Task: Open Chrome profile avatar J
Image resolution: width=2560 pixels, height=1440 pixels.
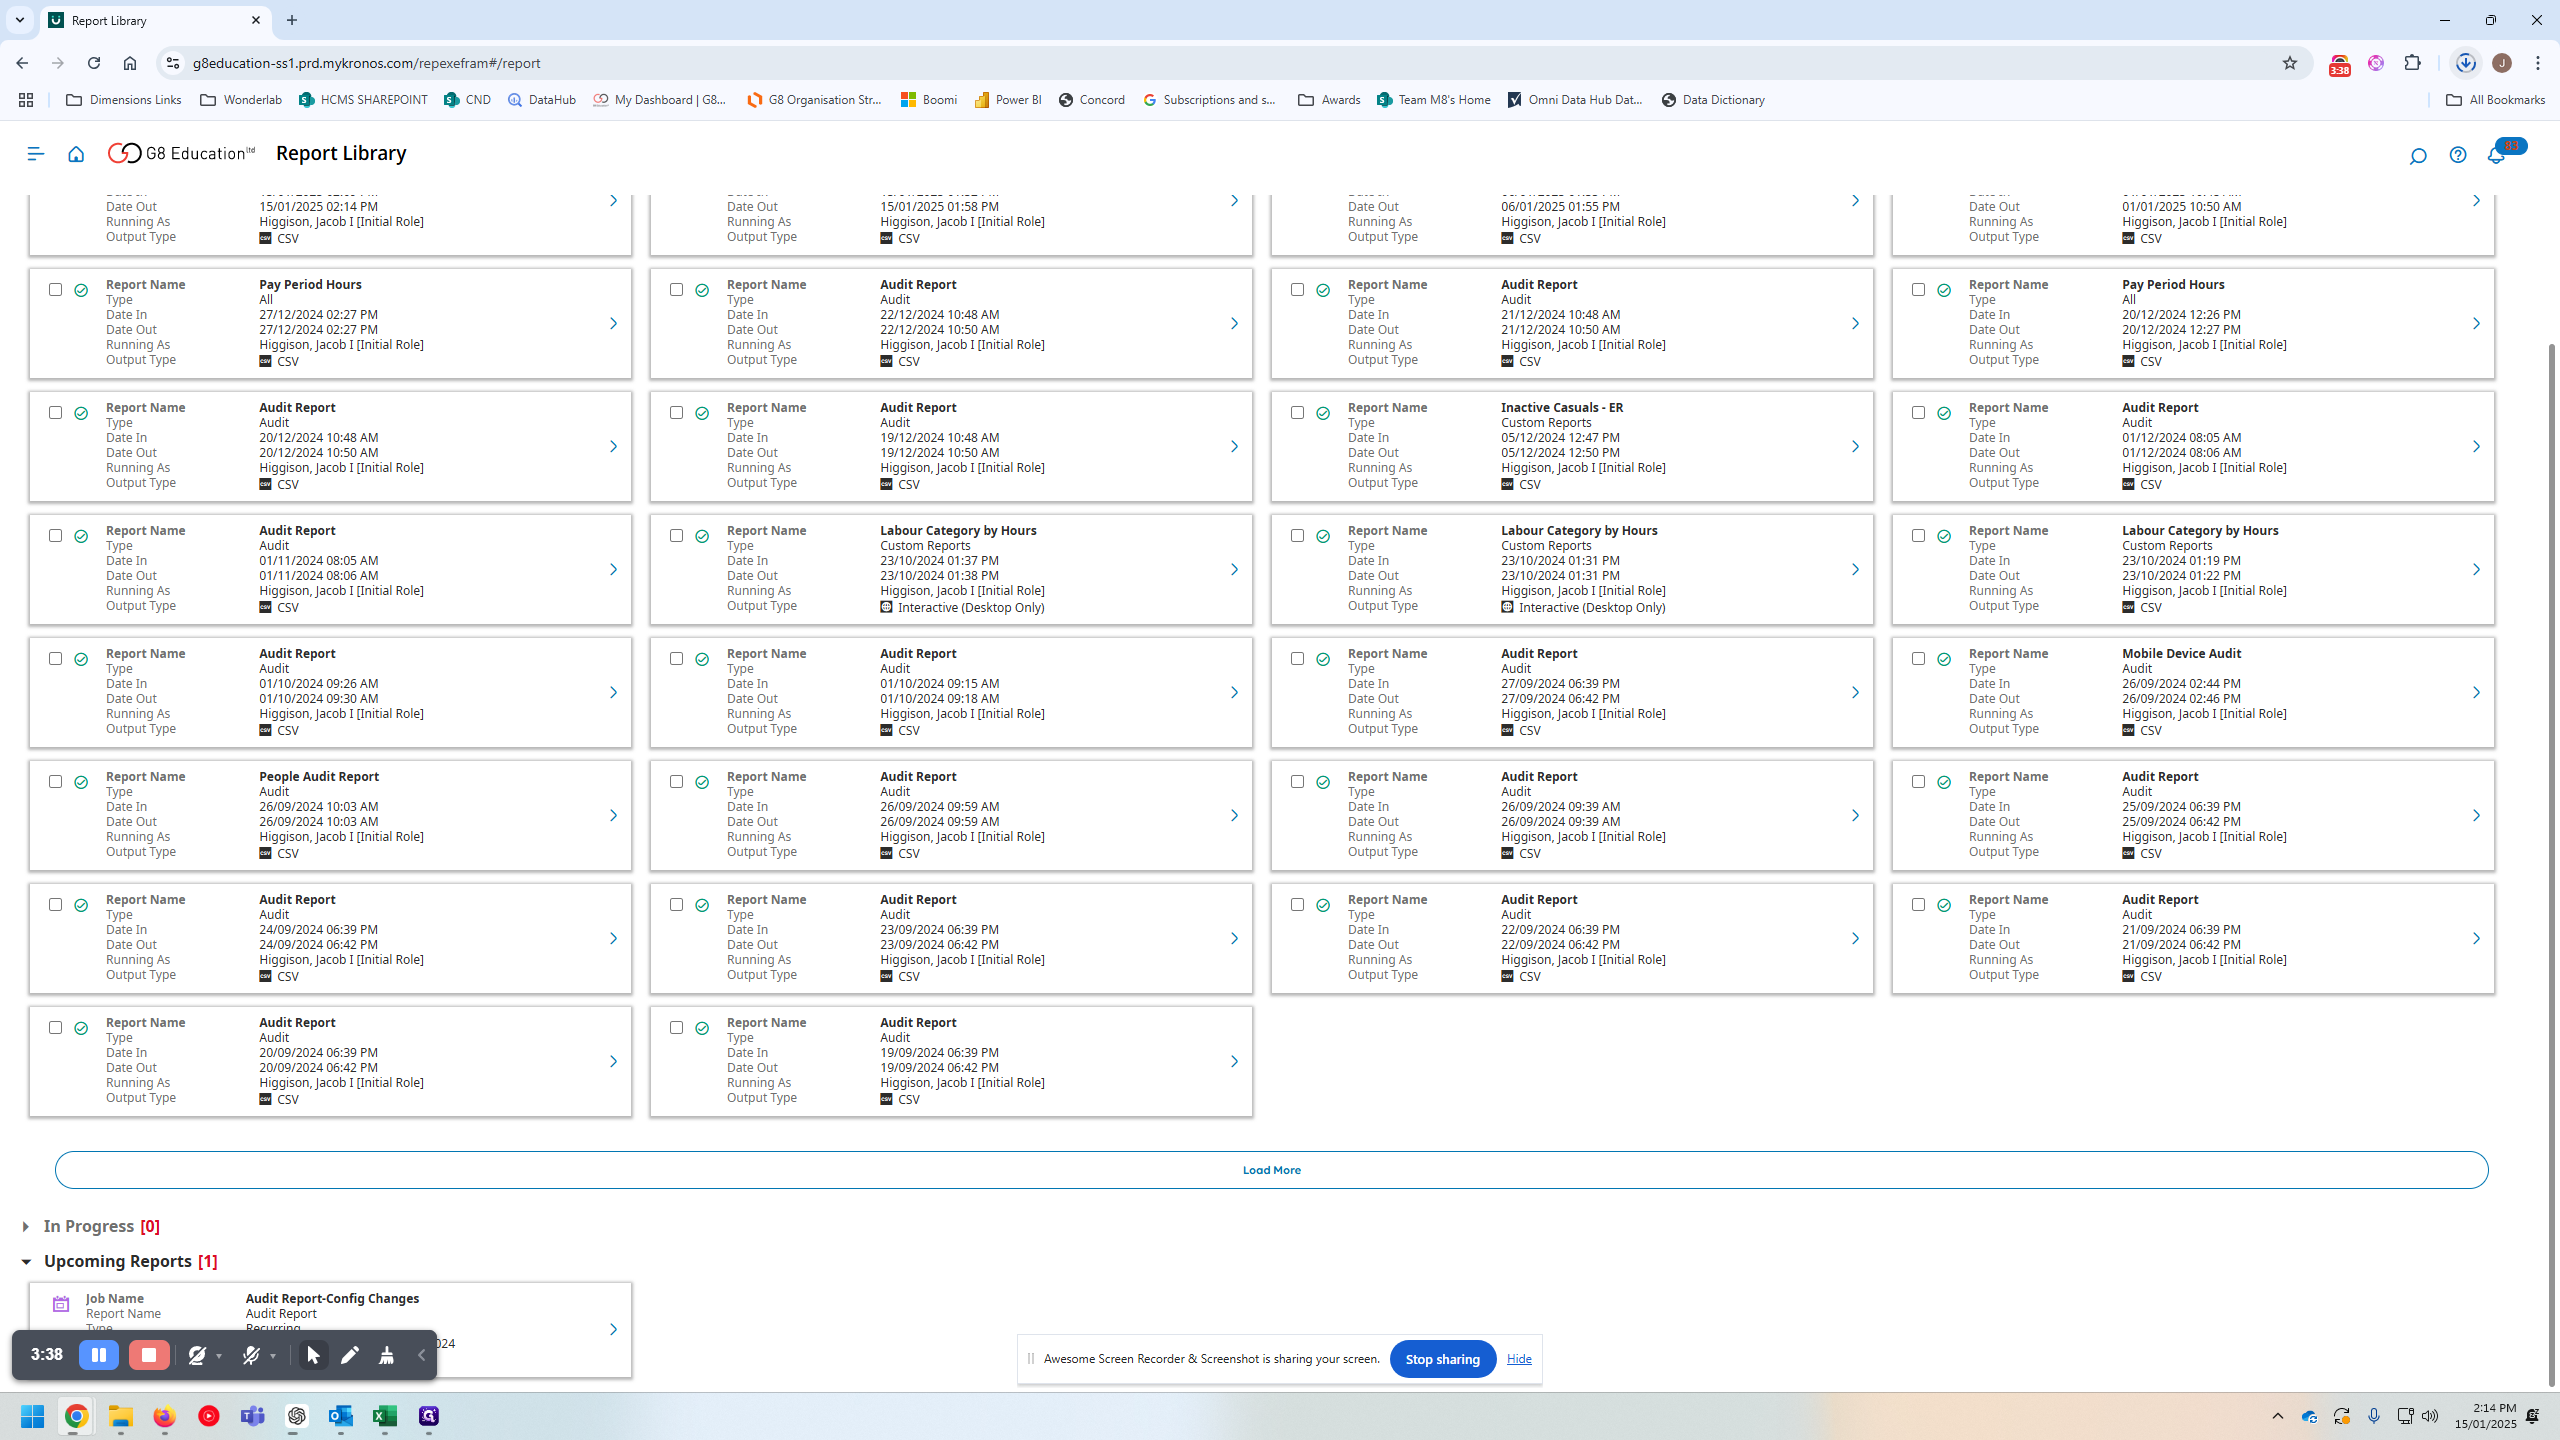Action: tap(2502, 63)
